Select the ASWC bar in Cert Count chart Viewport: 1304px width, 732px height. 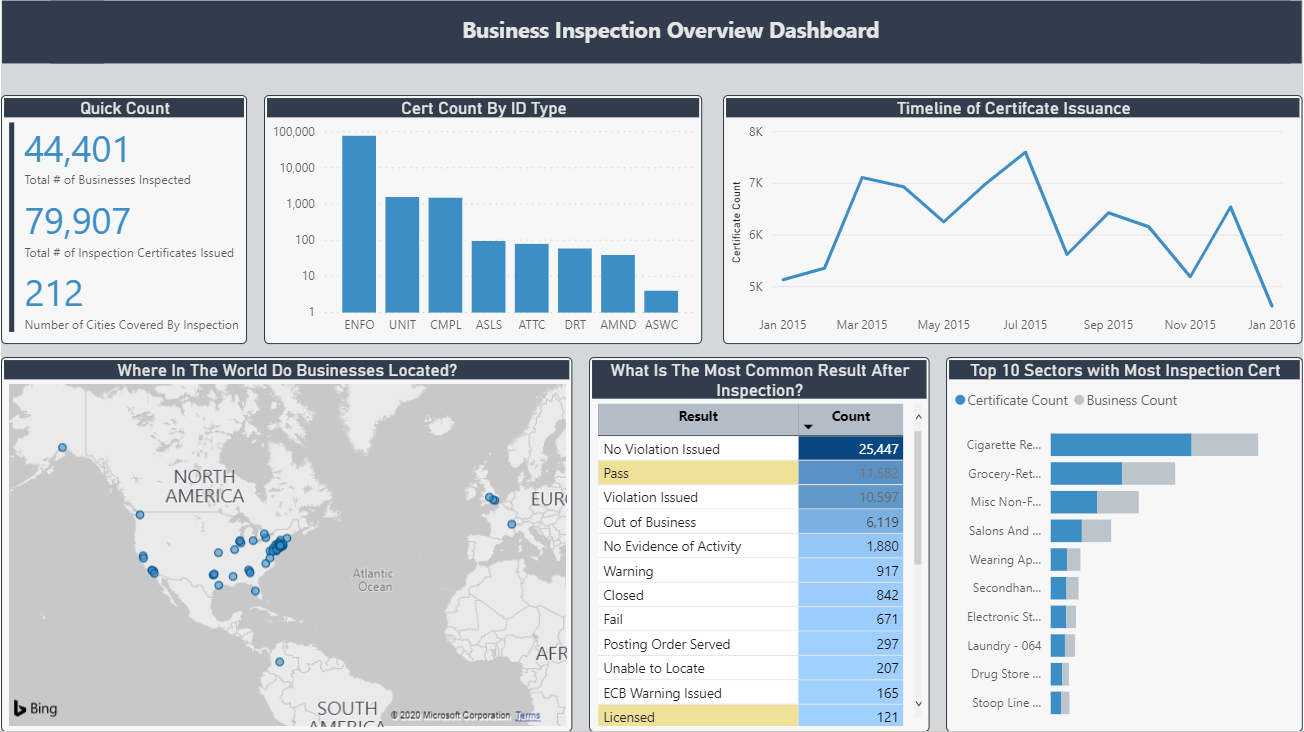tap(661, 301)
